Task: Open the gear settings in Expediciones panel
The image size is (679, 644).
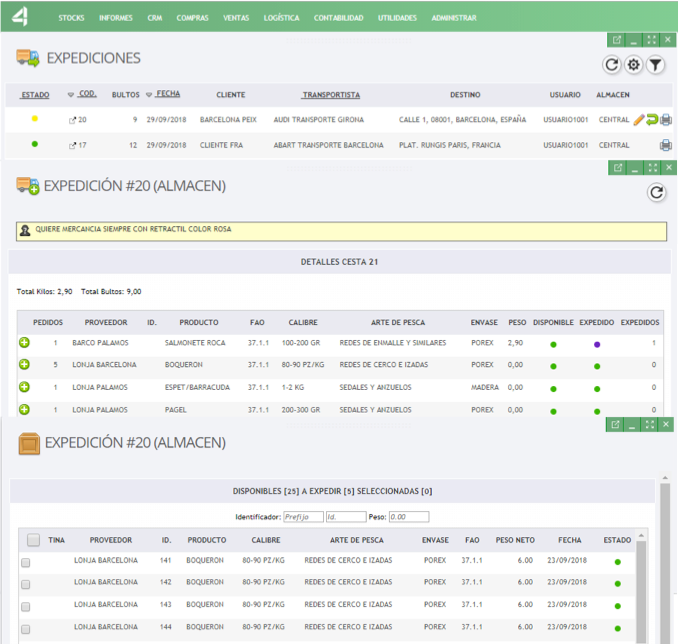Action: (x=634, y=66)
